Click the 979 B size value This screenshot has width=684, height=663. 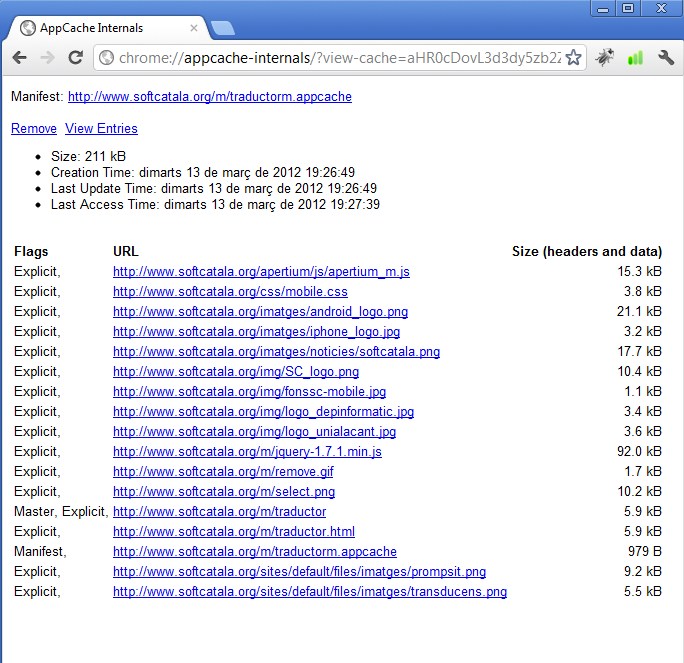[645, 552]
